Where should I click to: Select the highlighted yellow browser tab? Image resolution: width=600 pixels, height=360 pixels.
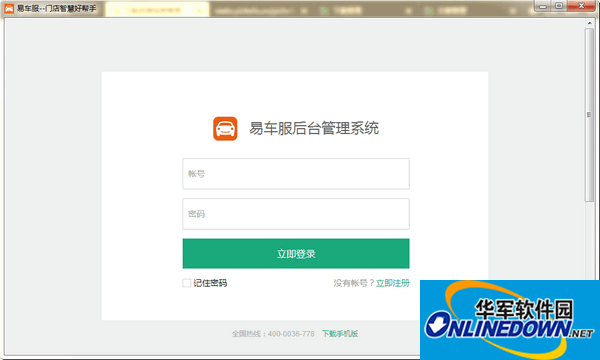pos(157,10)
